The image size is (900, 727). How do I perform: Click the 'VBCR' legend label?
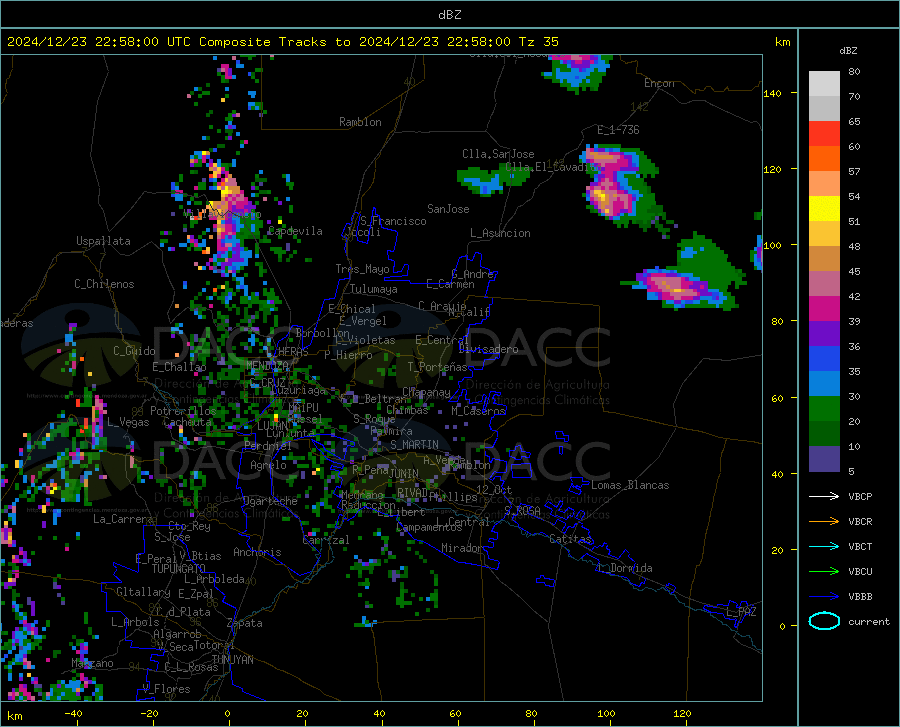[x=860, y=522]
